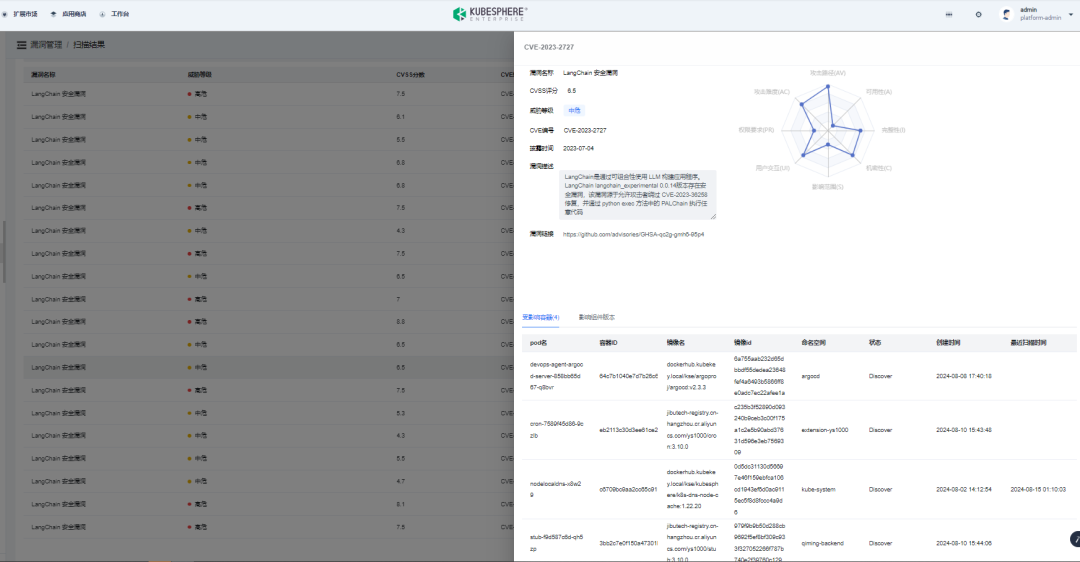Click the argocd namespace cell
1080x562 pixels.
811,376
